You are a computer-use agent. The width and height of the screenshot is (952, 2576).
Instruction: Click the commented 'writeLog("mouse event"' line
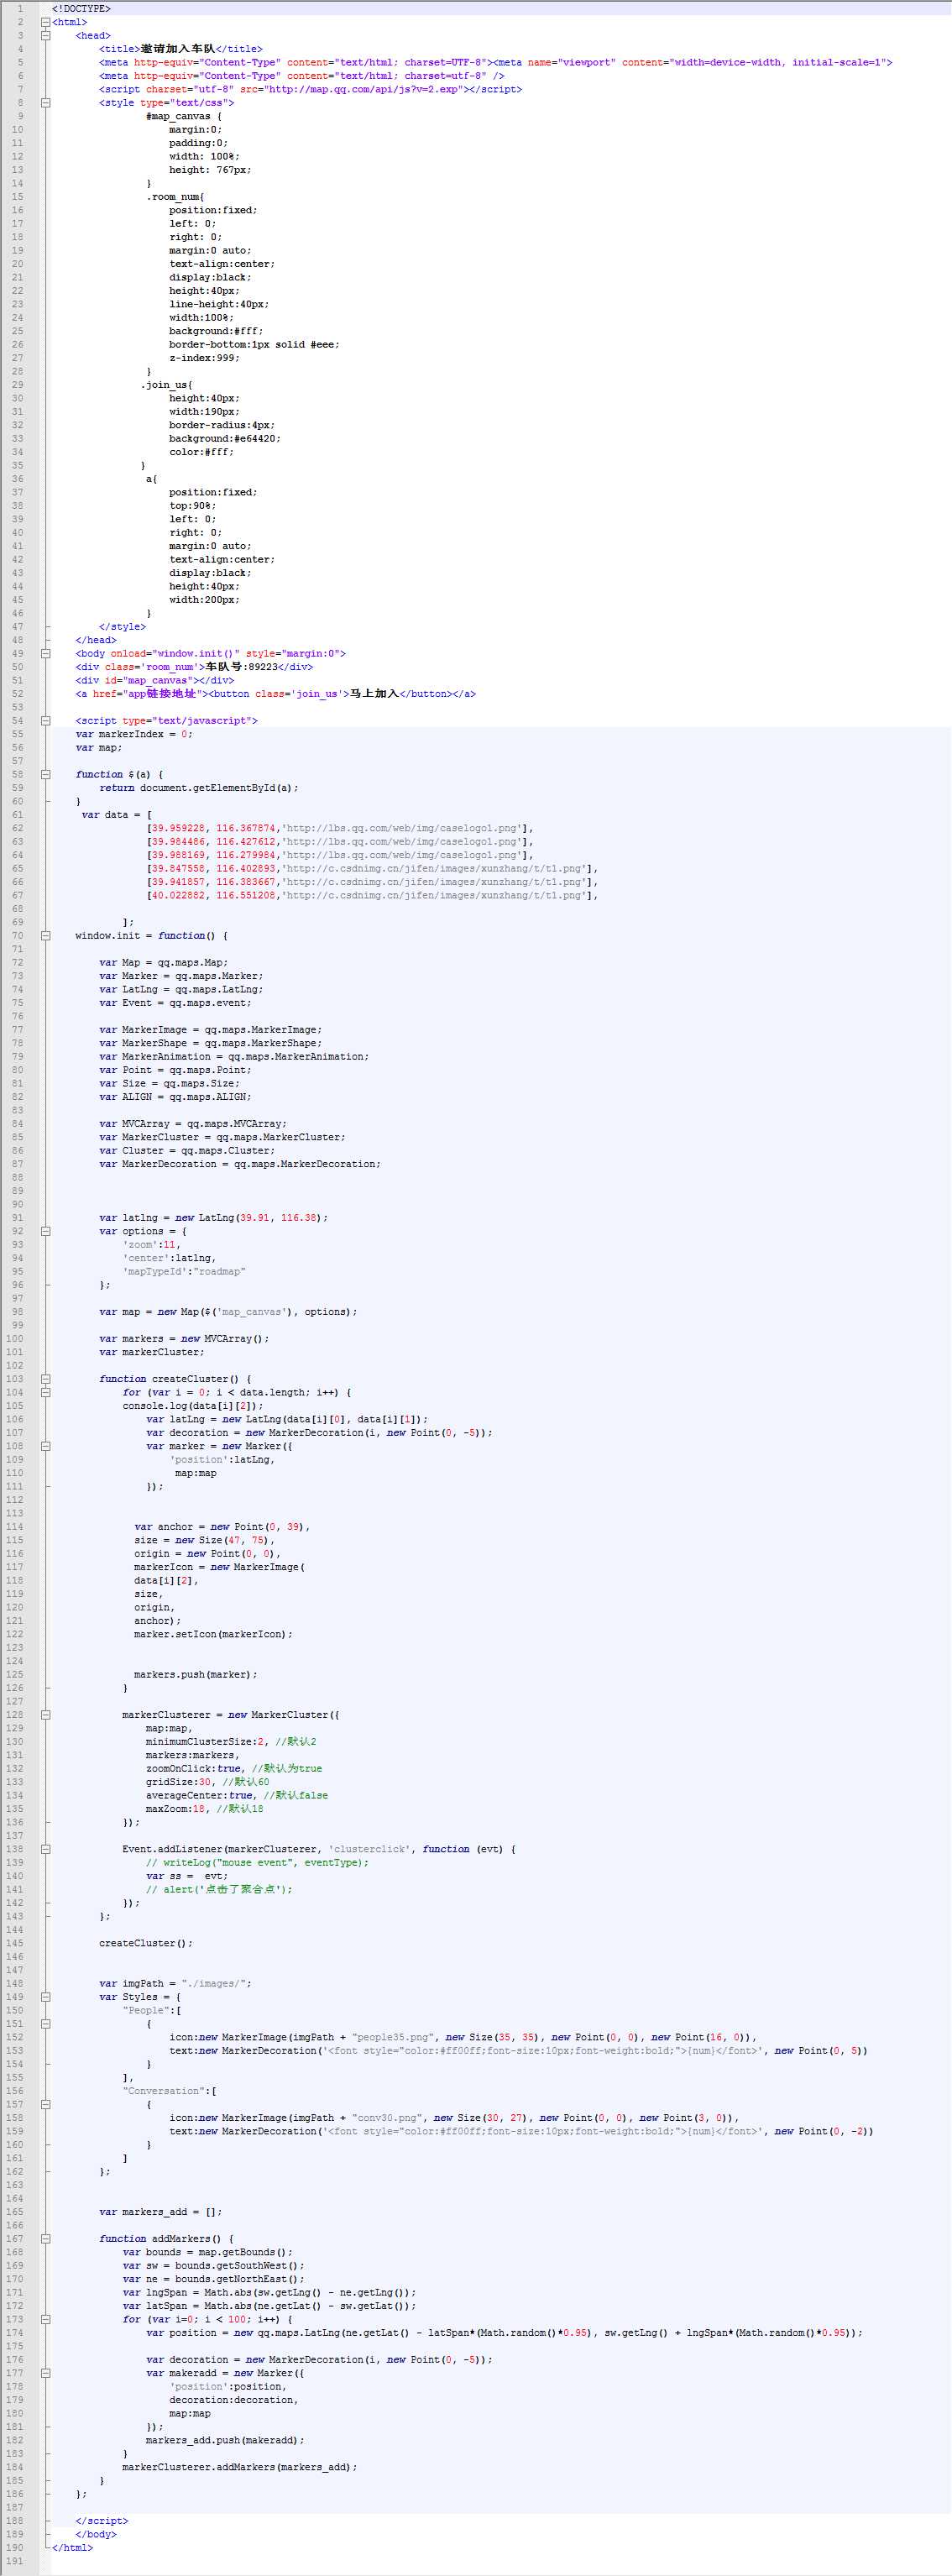[257, 1862]
